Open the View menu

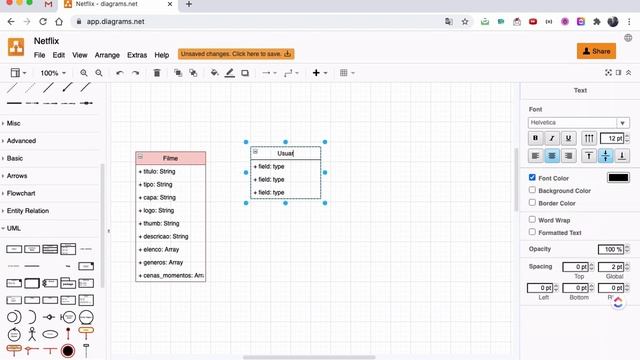click(x=80, y=55)
